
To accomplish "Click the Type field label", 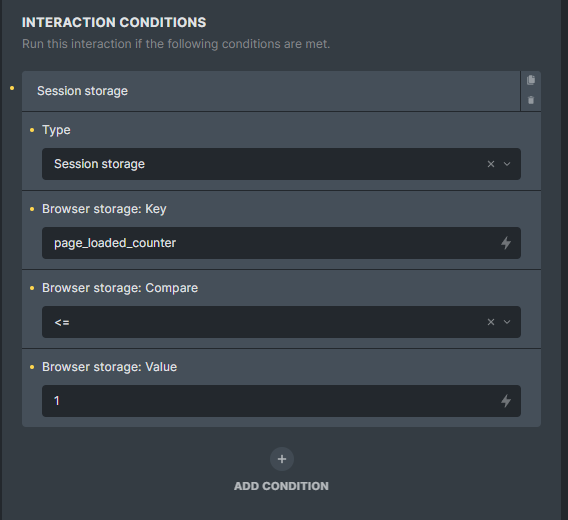I will pyautogui.click(x=56, y=130).
